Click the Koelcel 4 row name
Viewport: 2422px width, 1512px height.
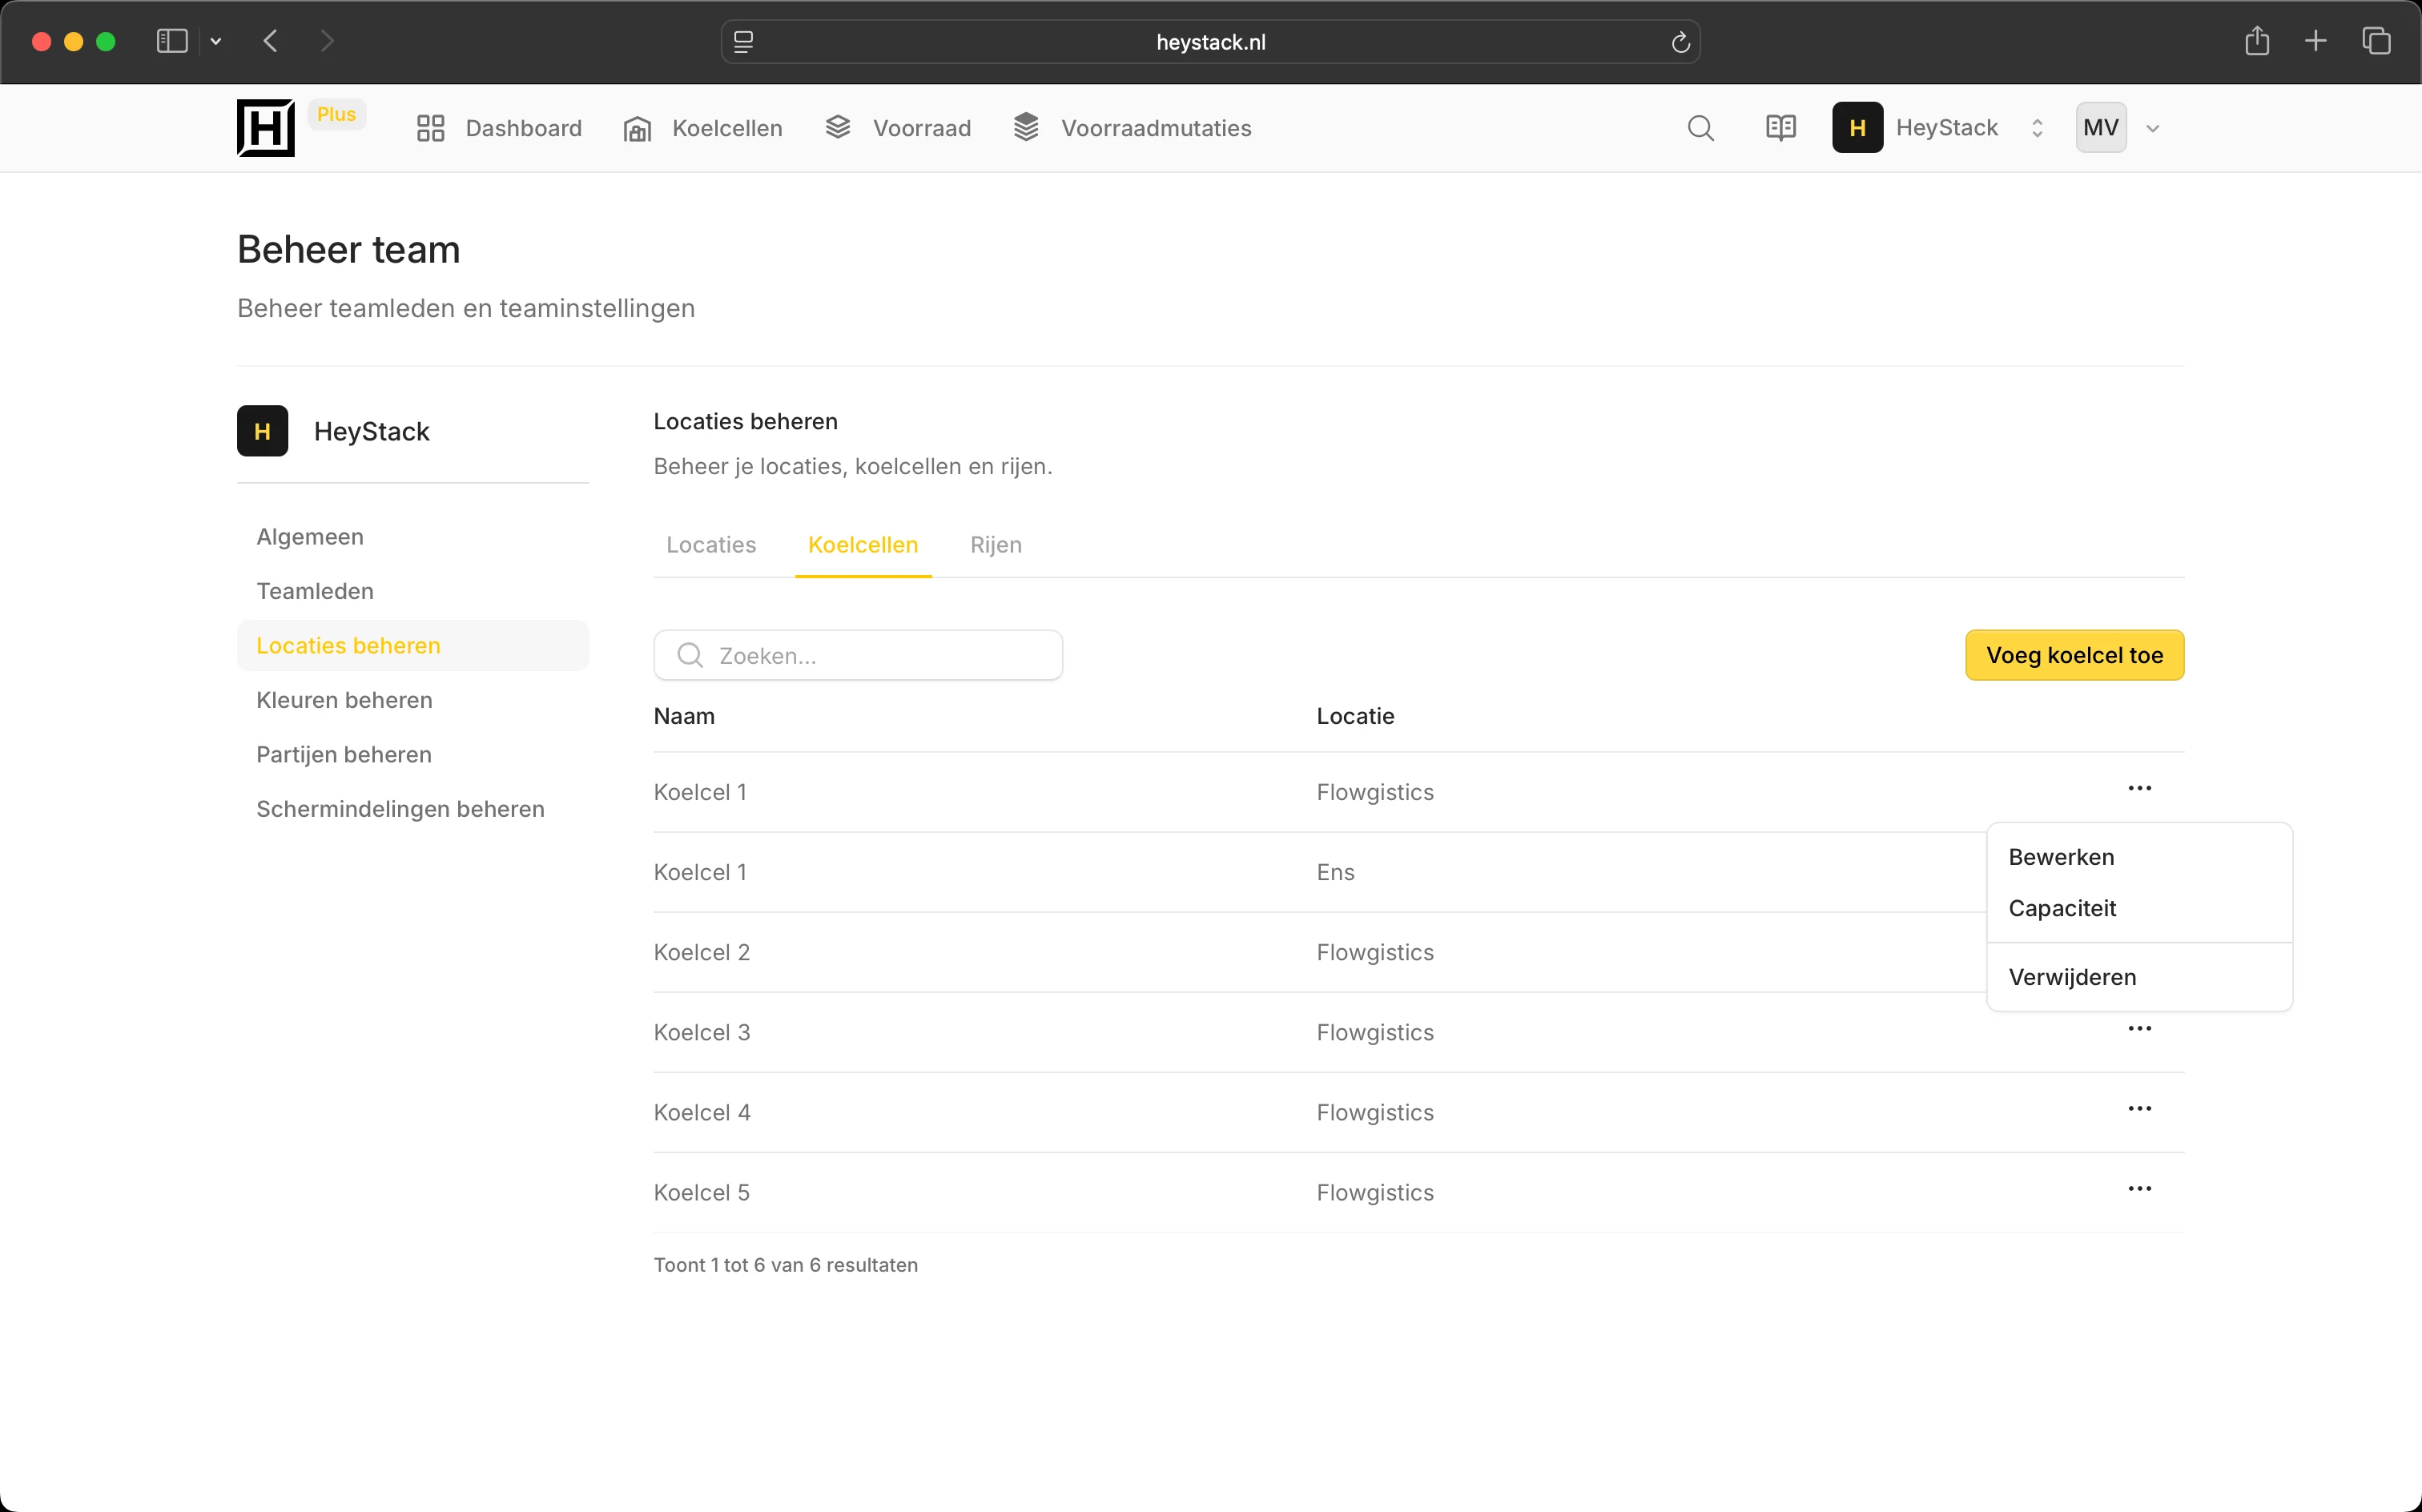[701, 1112]
